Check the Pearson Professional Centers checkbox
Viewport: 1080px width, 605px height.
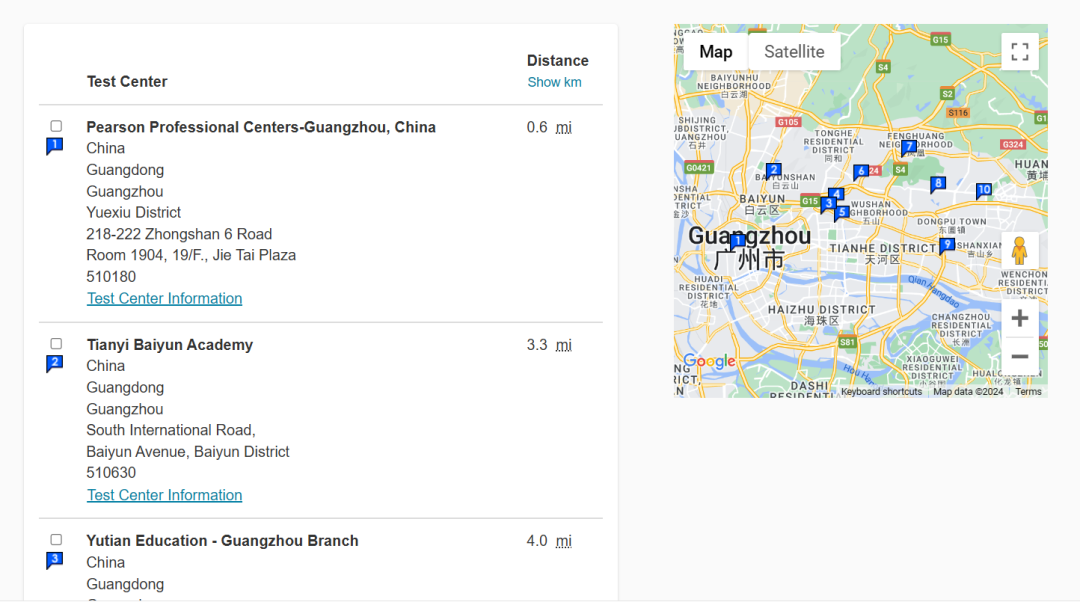[x=55, y=125]
